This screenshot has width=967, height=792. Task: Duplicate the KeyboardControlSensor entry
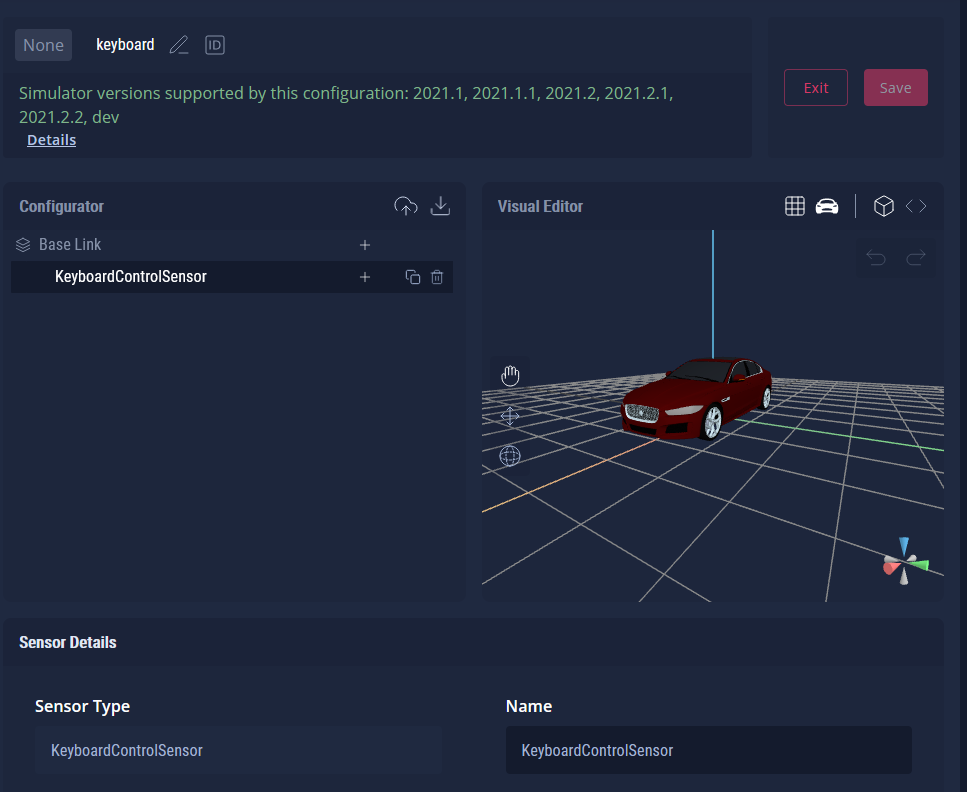point(413,277)
